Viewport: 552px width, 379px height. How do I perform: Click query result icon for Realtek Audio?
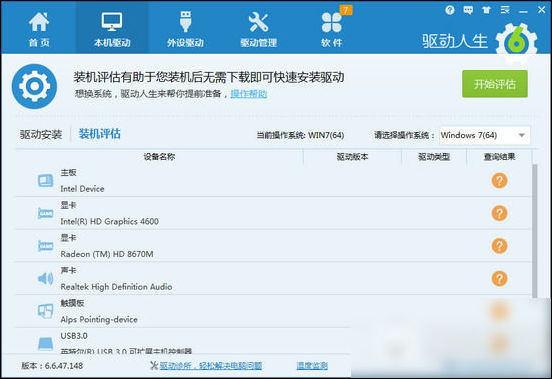pyautogui.click(x=499, y=278)
